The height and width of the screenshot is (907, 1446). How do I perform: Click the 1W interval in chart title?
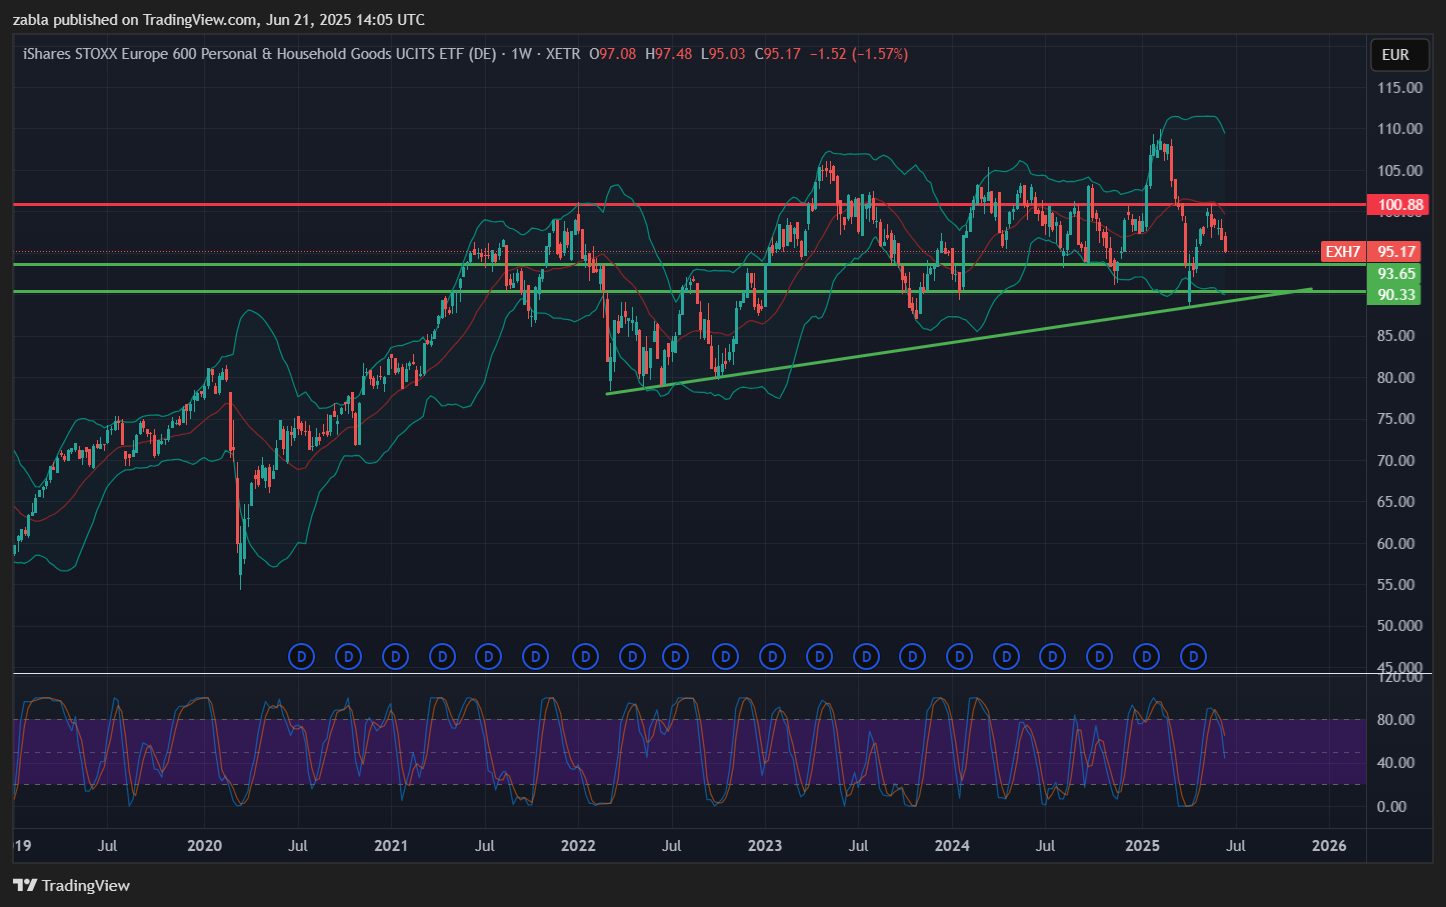(x=521, y=54)
